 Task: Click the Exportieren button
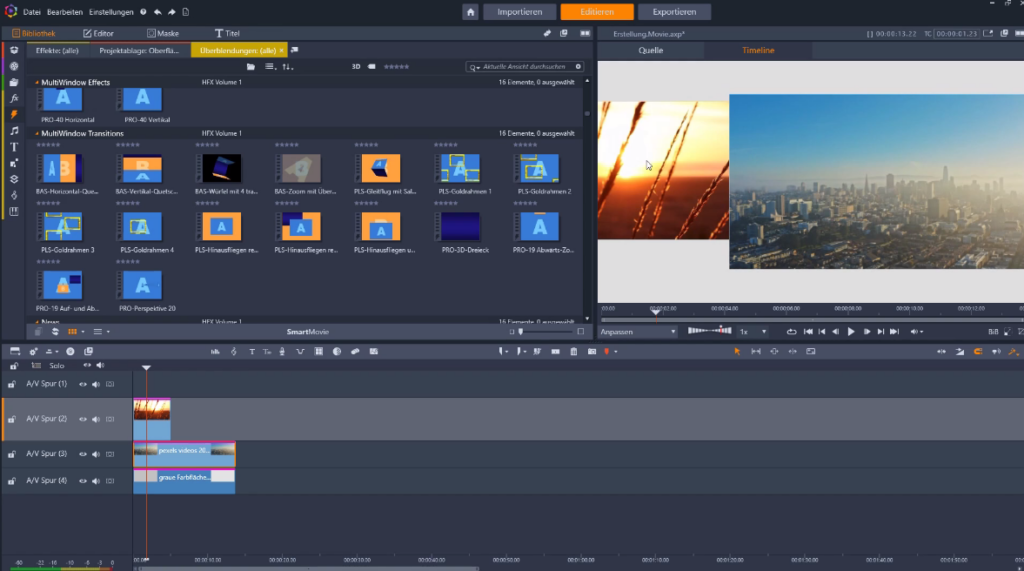tap(674, 12)
